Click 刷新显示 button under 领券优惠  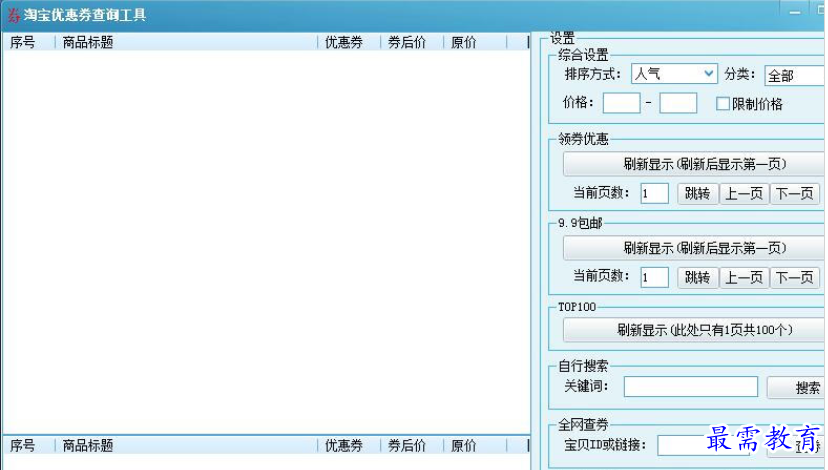695,164
